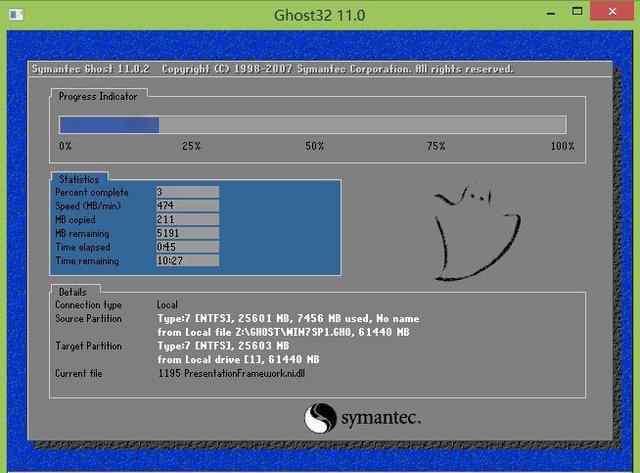Click the Progress Indicator group label
640x473 pixels.
[x=98, y=97]
